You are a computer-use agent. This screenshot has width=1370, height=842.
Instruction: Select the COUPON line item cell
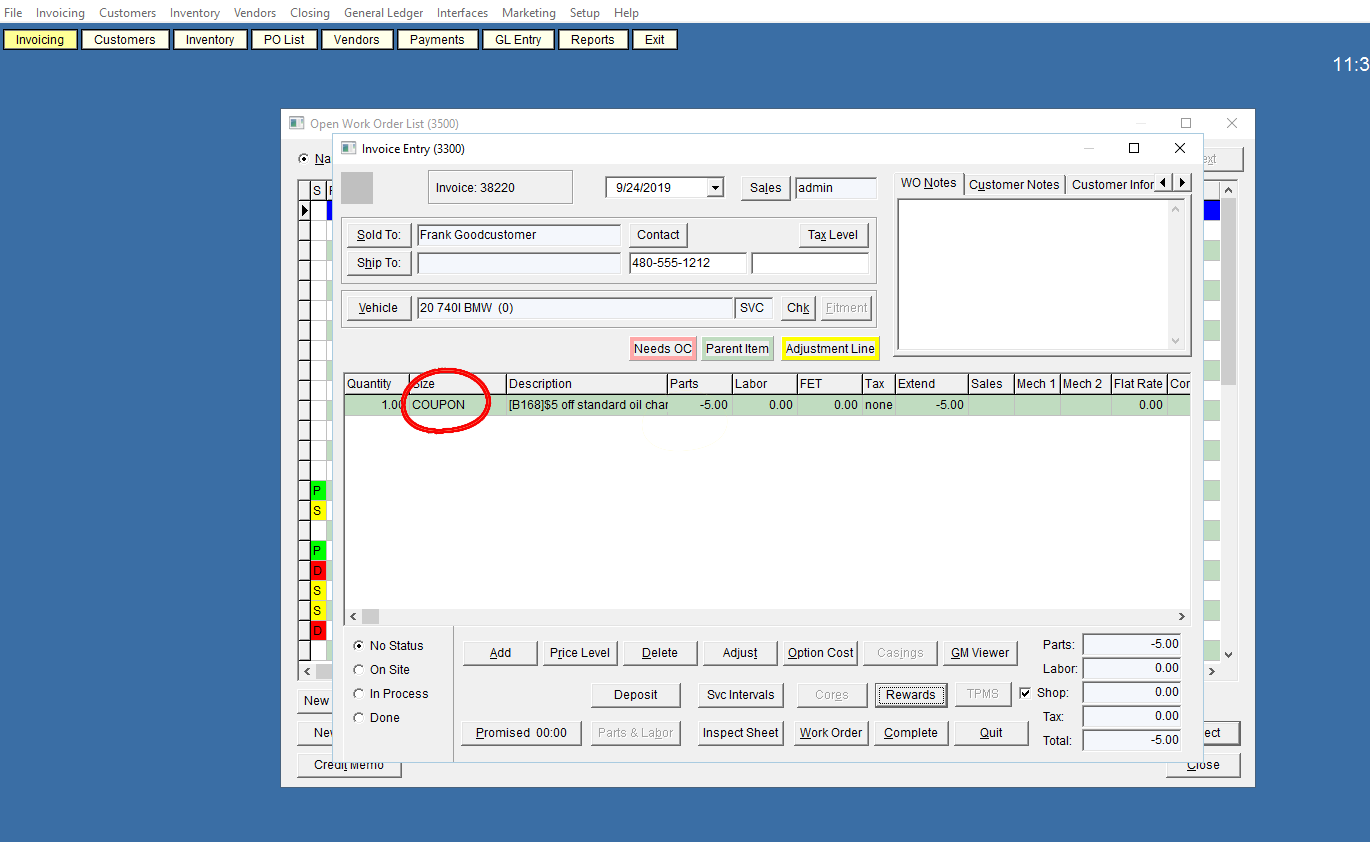[457, 405]
